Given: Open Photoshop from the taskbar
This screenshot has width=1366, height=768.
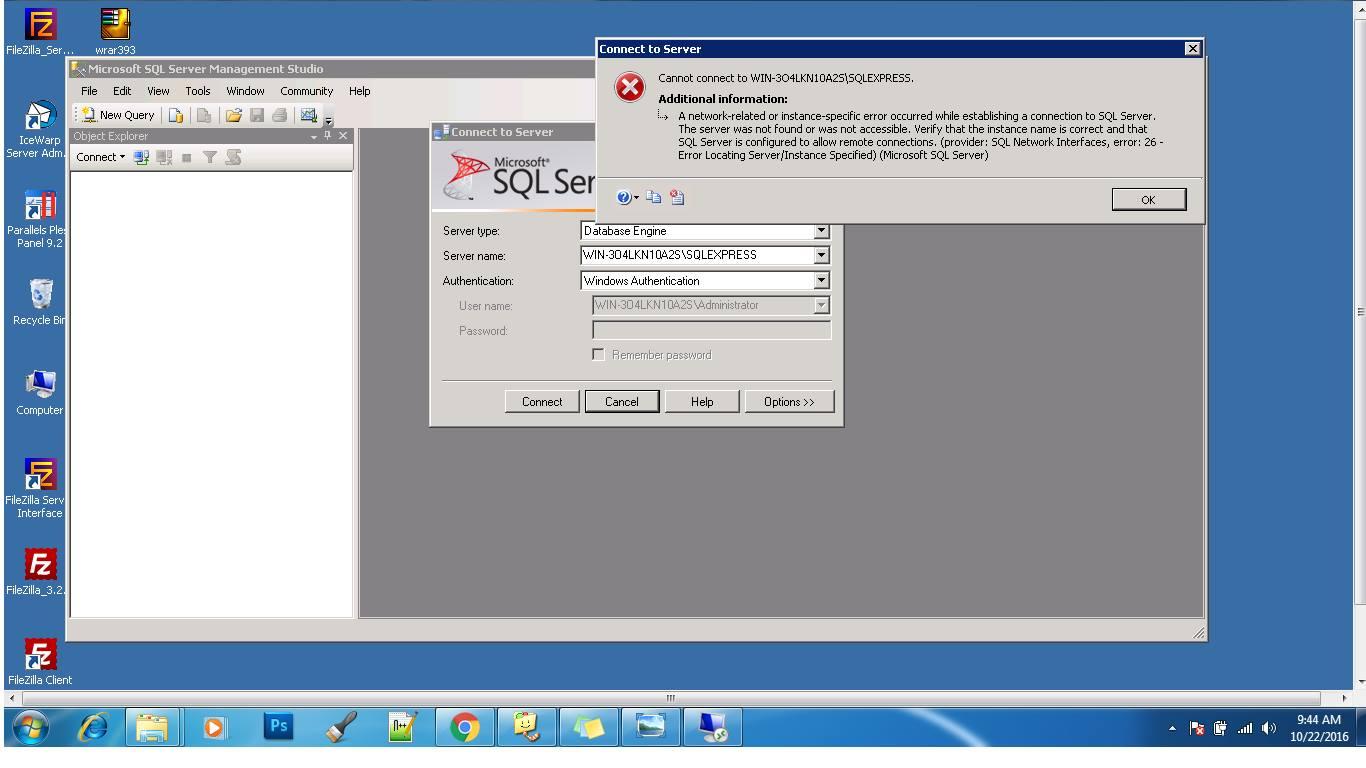Looking at the screenshot, I should click(278, 727).
